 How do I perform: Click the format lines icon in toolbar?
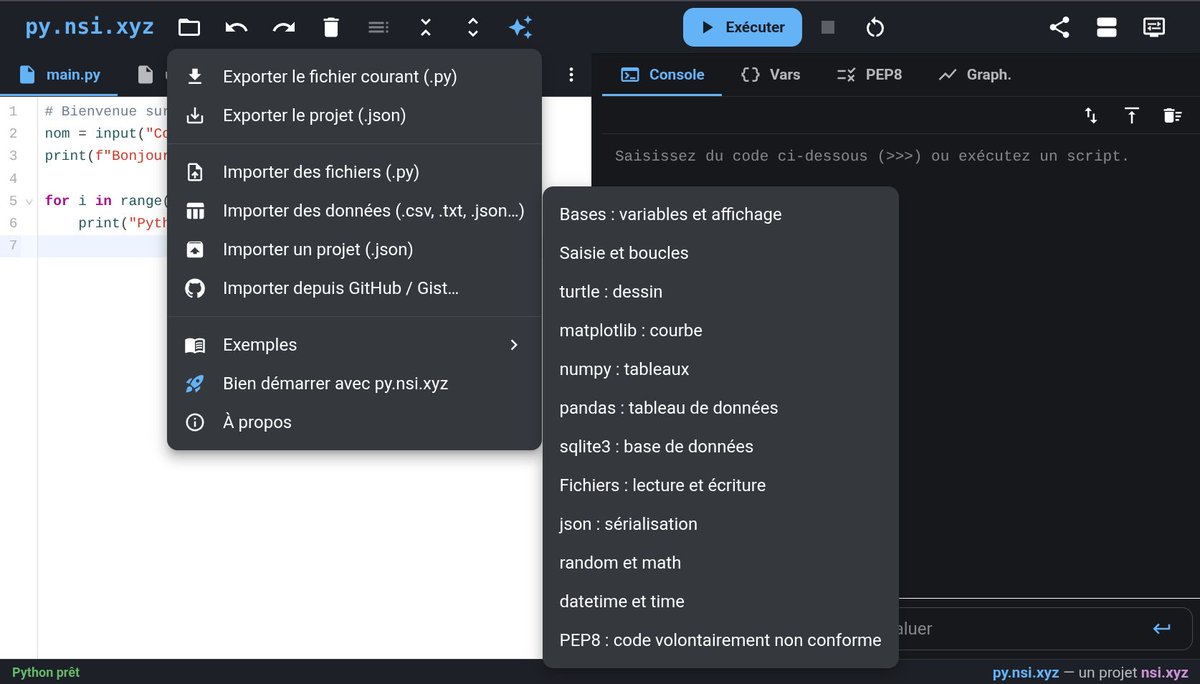point(378,28)
